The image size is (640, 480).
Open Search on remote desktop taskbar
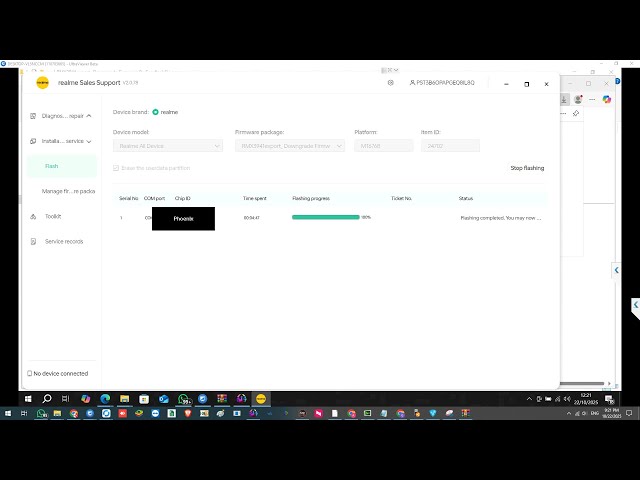click(47, 398)
